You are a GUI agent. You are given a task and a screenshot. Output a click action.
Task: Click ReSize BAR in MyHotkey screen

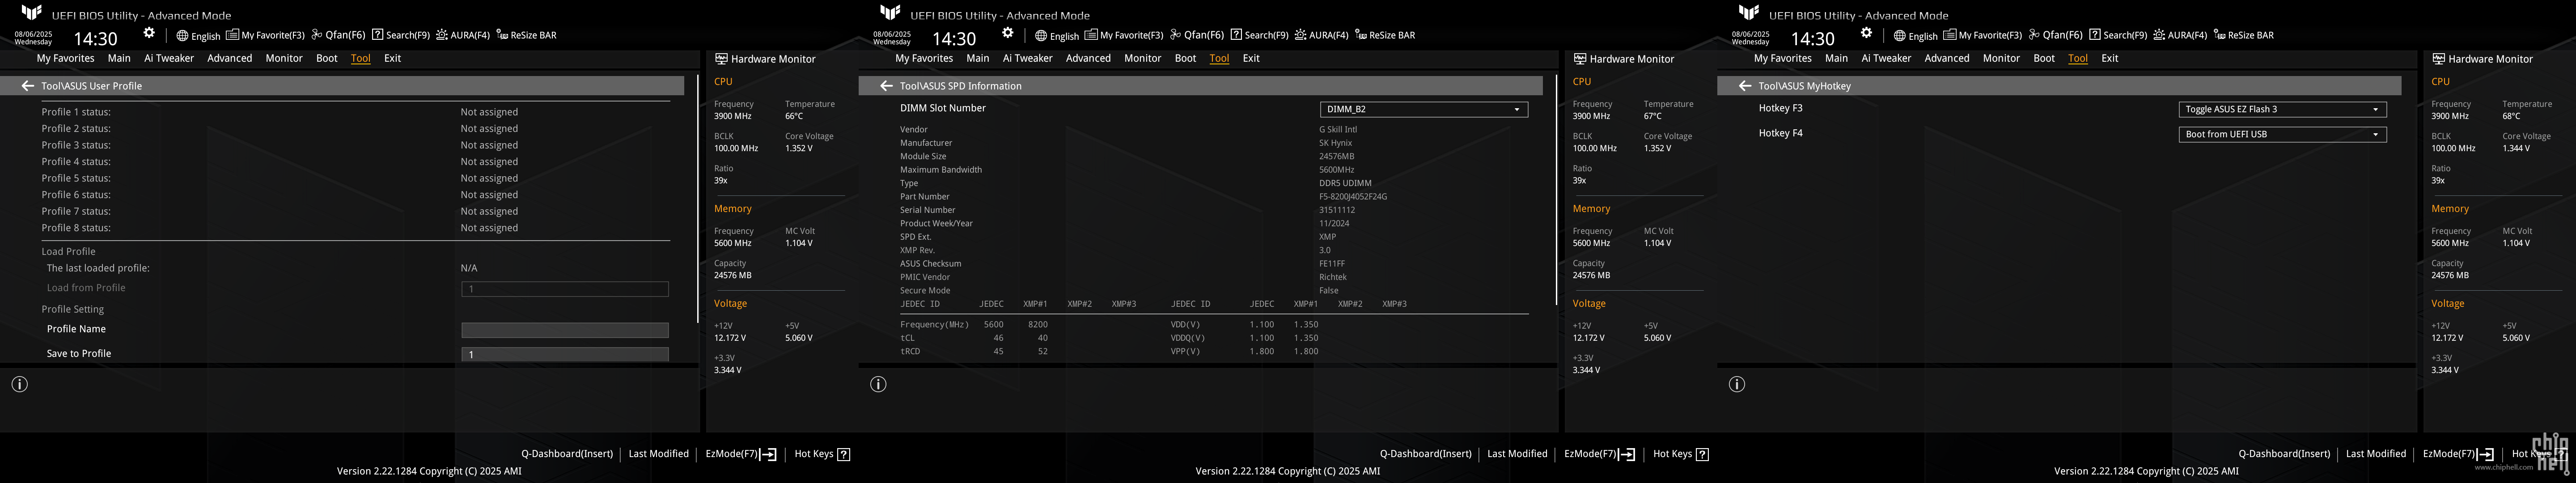point(2244,35)
